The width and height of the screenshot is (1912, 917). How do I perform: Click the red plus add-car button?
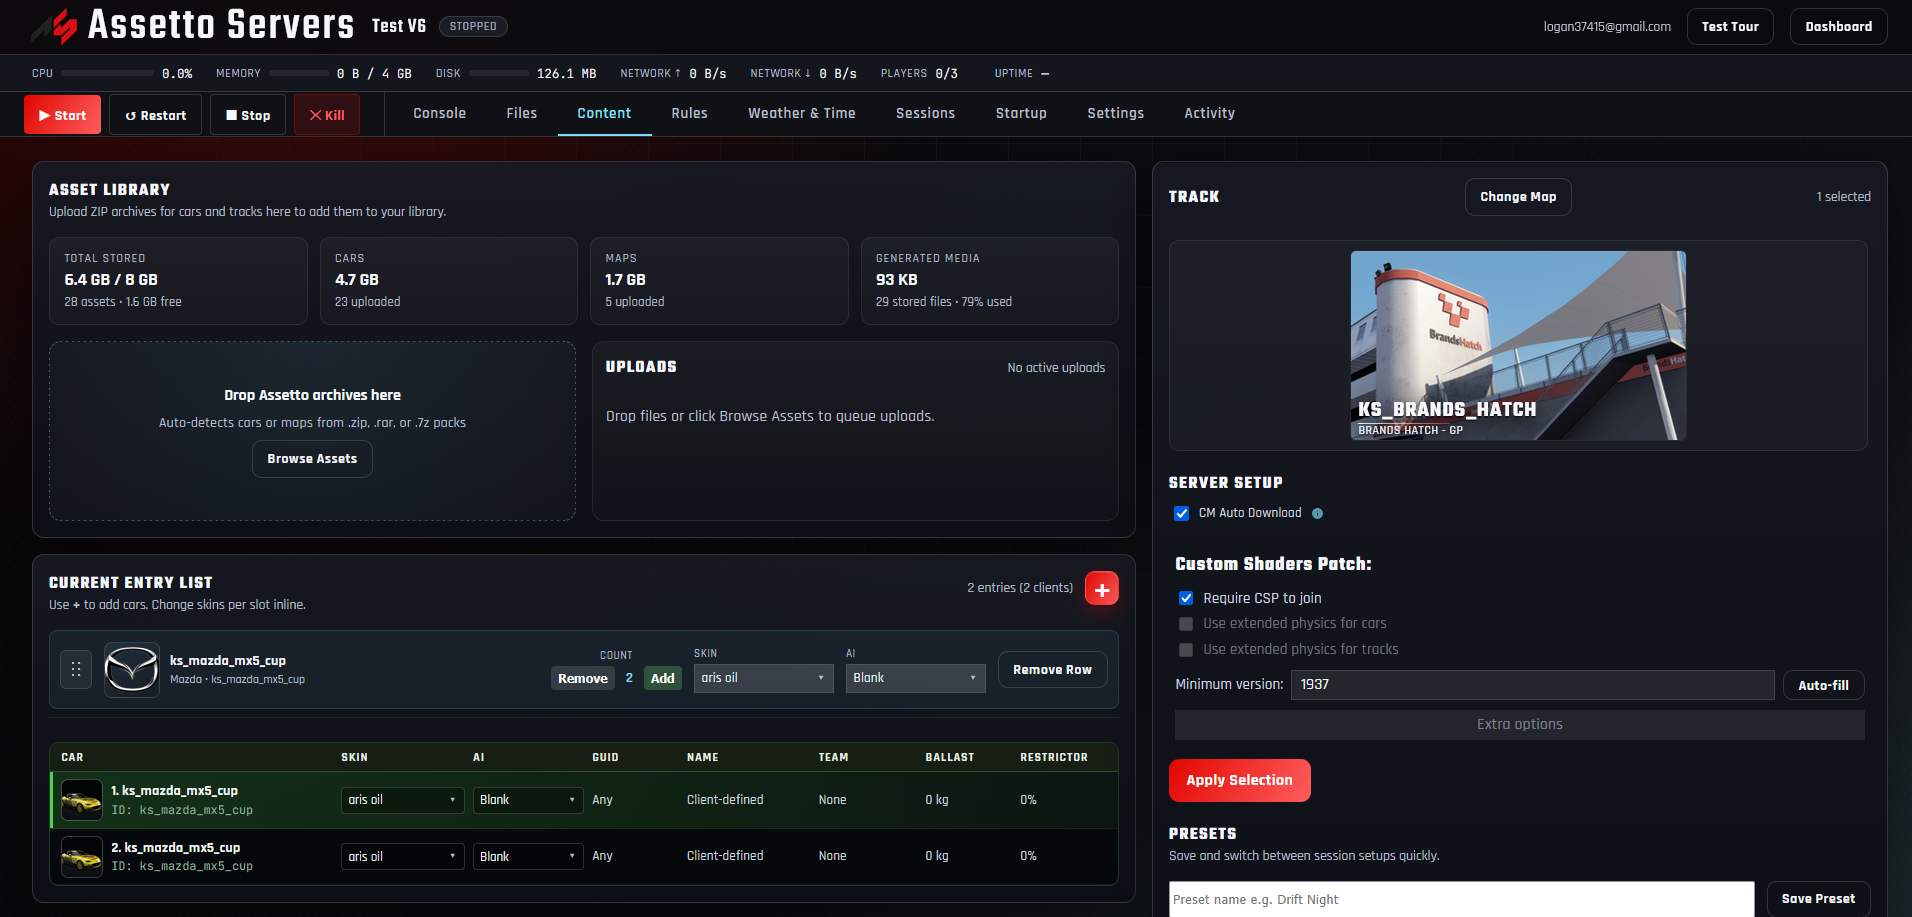(x=1101, y=589)
